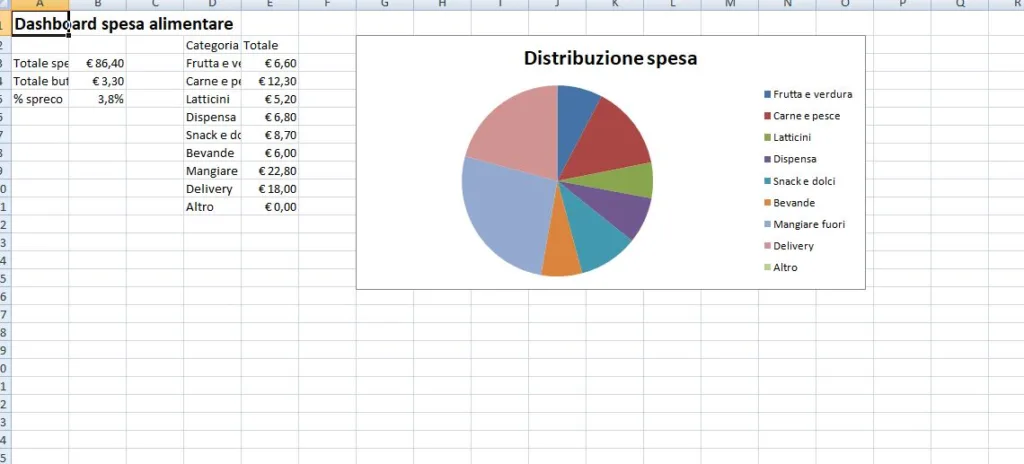Select the 'Latticini' legend entry in chart
Screen dimensions: 1024x464
pyautogui.click(x=792, y=138)
